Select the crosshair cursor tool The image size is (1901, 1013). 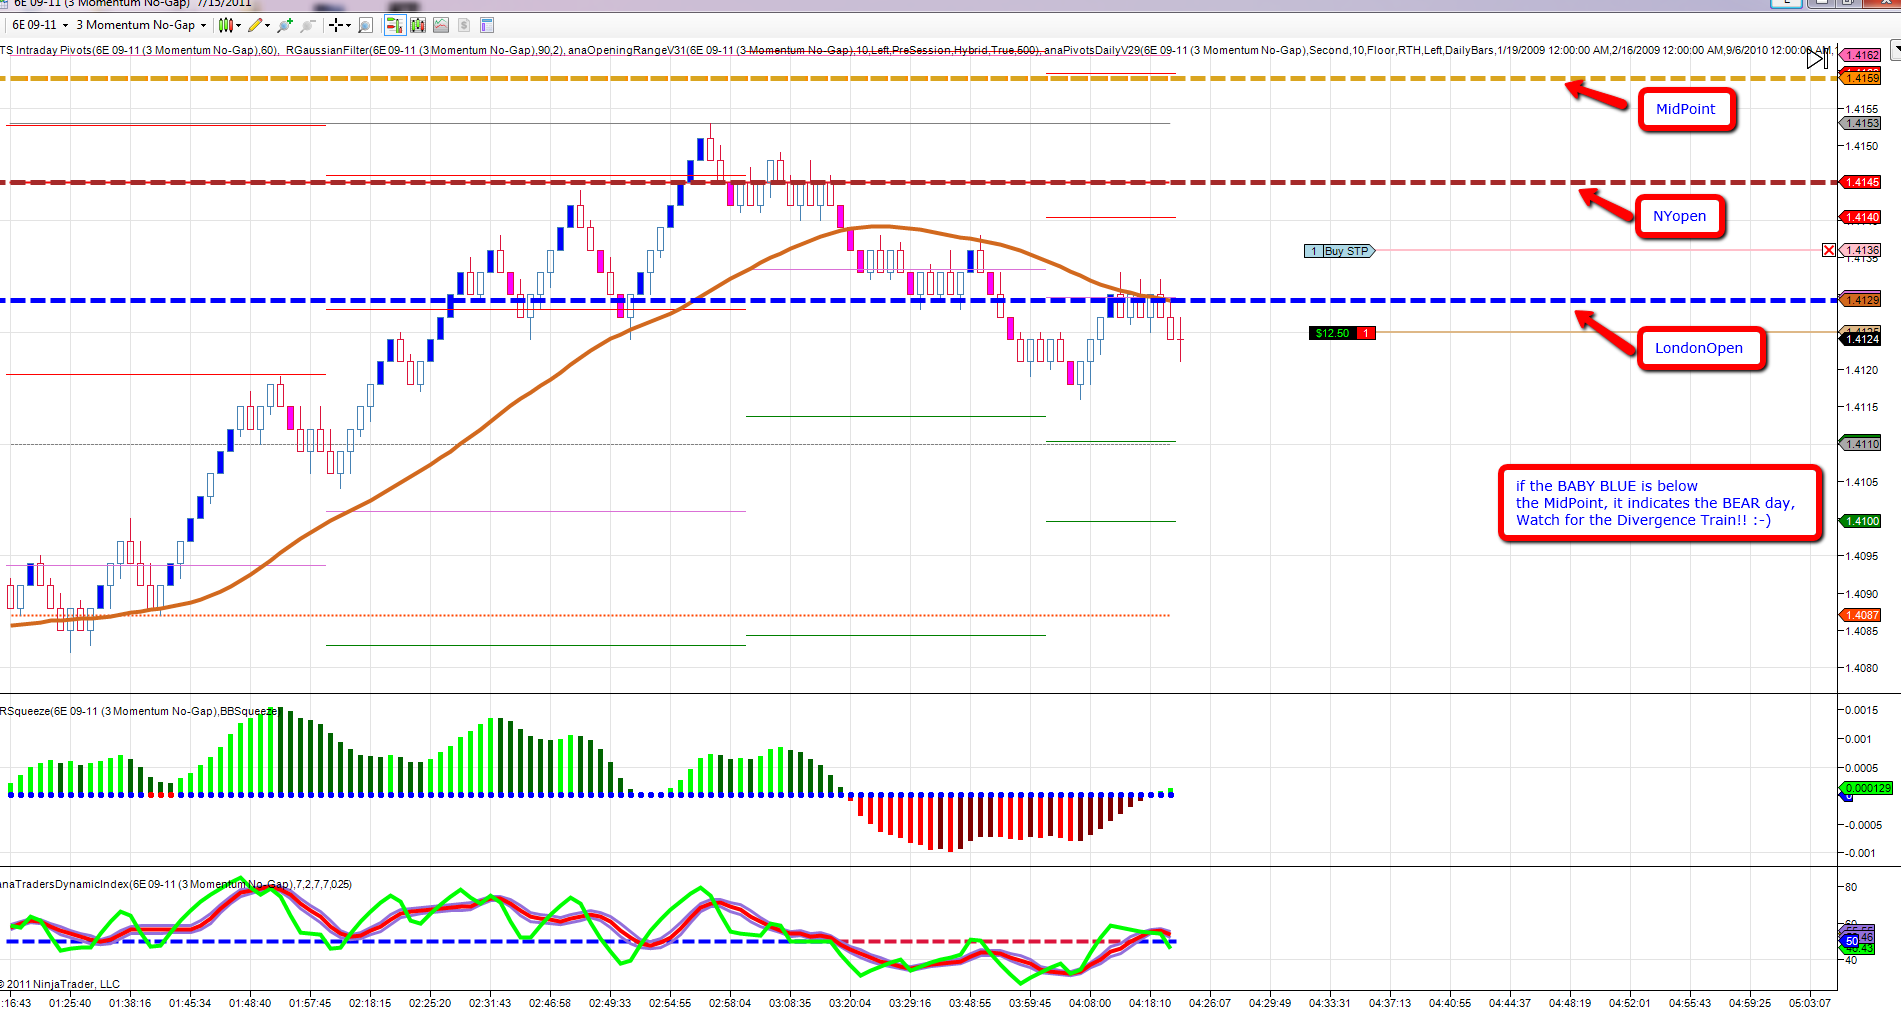click(336, 25)
